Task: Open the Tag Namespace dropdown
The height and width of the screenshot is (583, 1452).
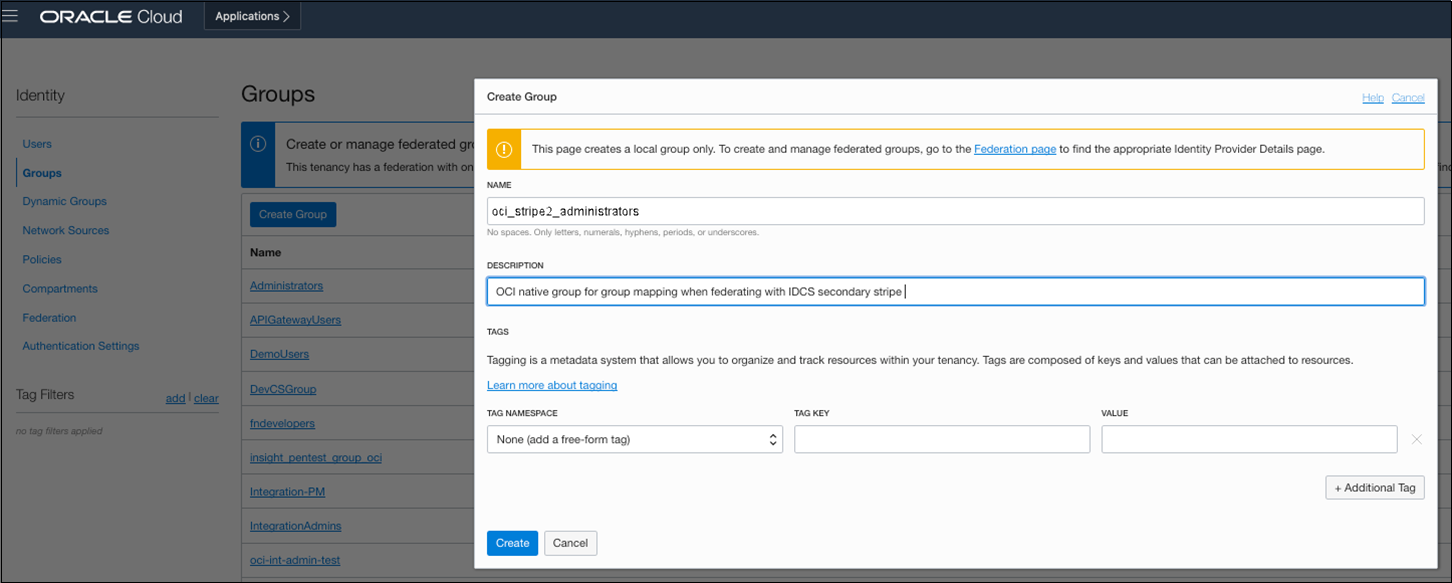Action: (x=634, y=439)
